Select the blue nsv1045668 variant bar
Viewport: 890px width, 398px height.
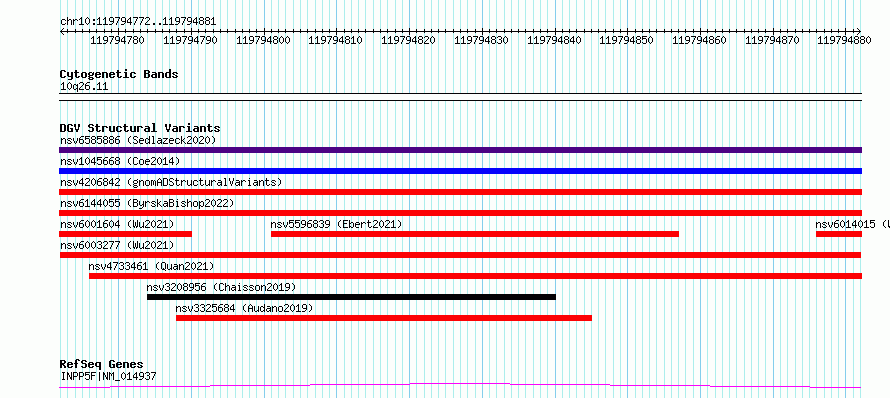coord(460,171)
